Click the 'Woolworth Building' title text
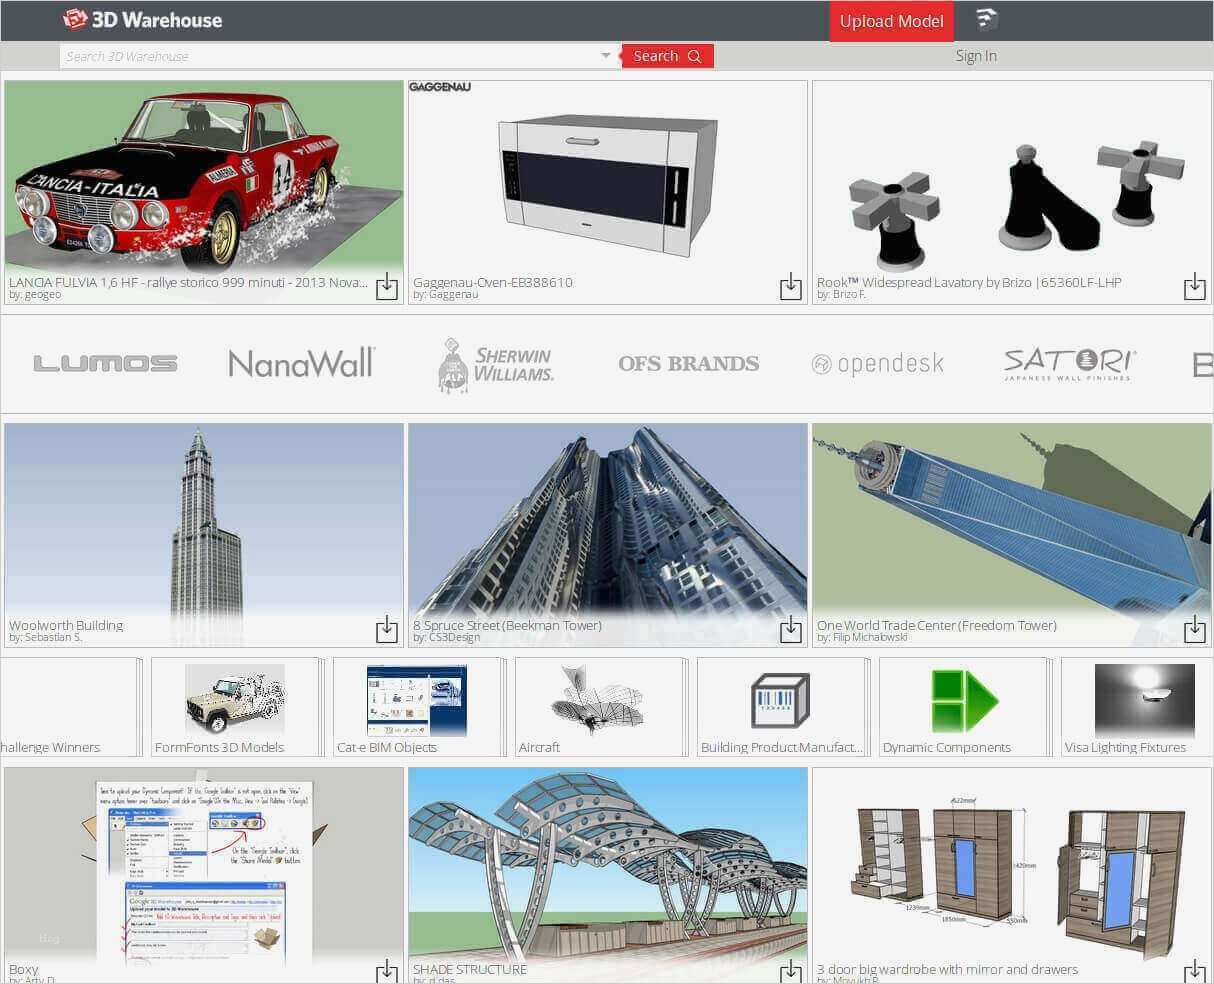Screen dimensions: 1214x984 point(66,625)
